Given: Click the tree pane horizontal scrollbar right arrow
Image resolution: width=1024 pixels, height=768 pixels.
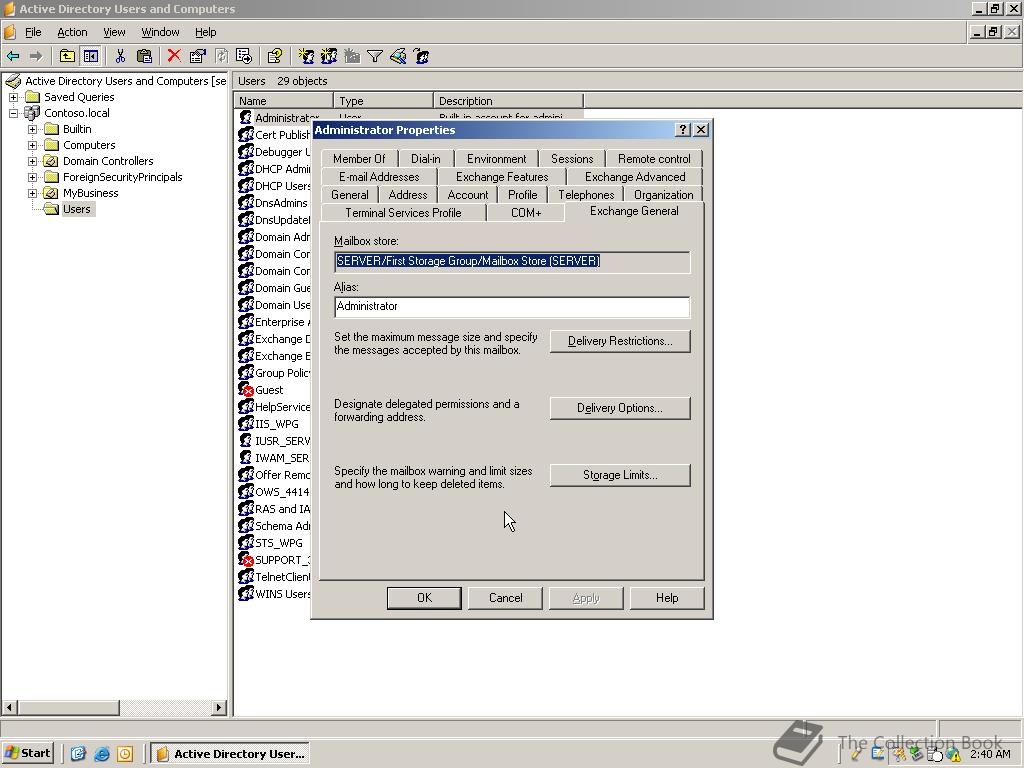Looking at the screenshot, I should pyautogui.click(x=219, y=707).
